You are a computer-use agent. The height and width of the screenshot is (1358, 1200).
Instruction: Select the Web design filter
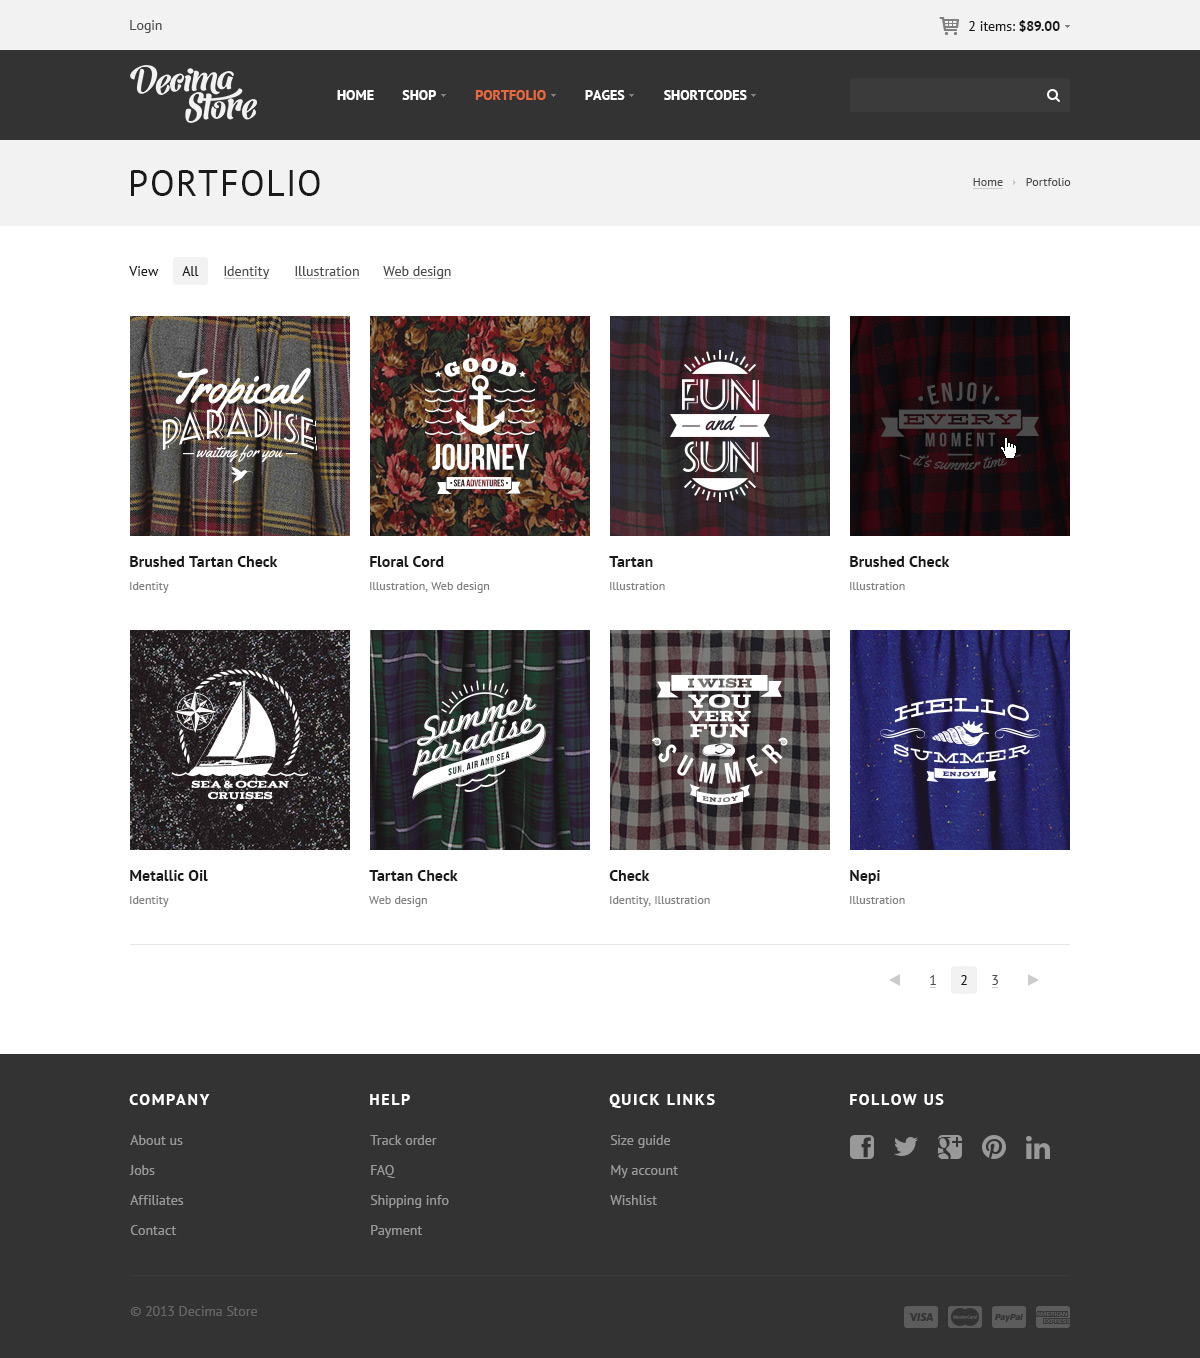(x=417, y=271)
